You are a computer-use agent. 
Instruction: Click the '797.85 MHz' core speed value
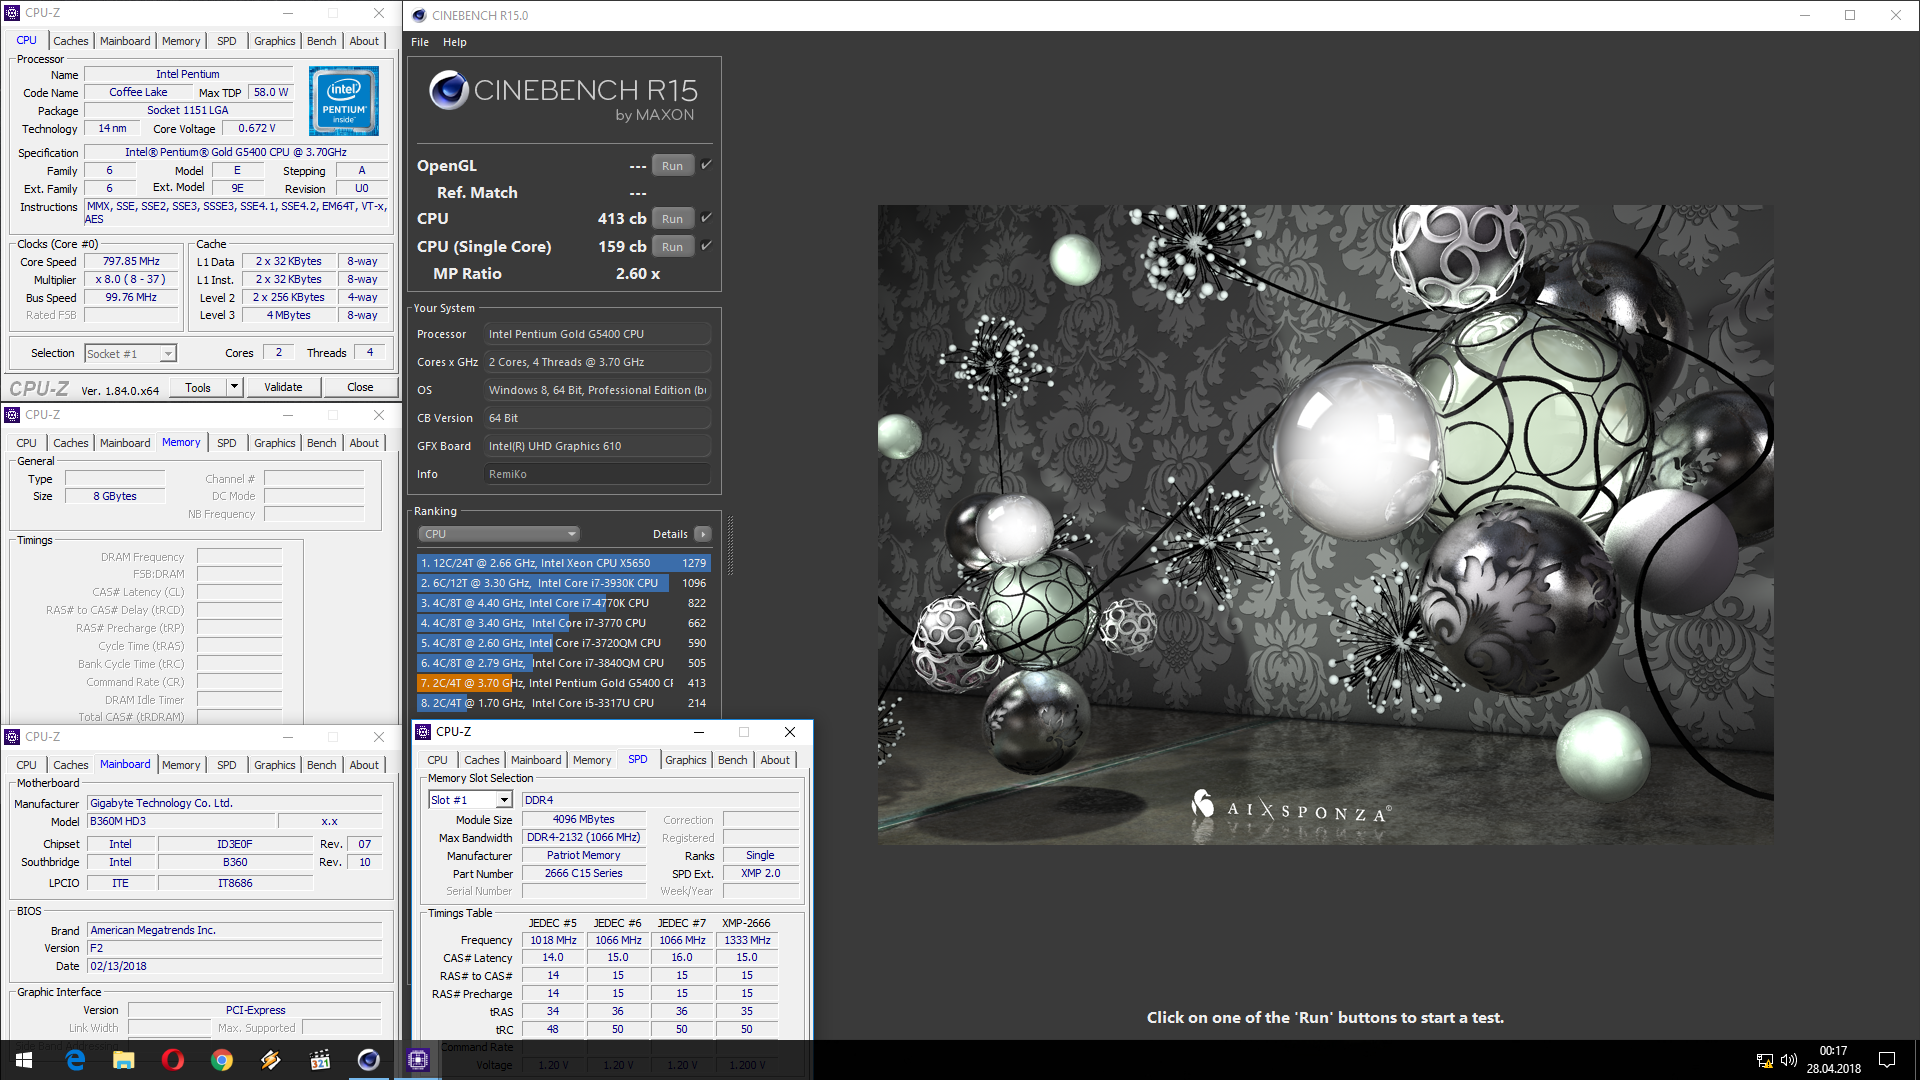point(131,262)
